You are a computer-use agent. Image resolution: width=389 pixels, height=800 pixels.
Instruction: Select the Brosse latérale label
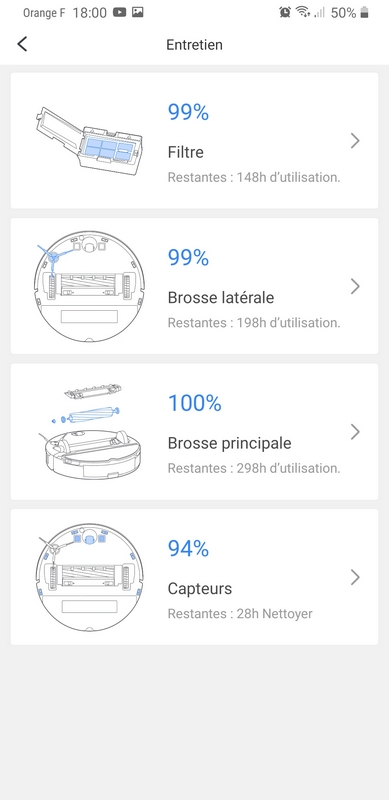221,297
